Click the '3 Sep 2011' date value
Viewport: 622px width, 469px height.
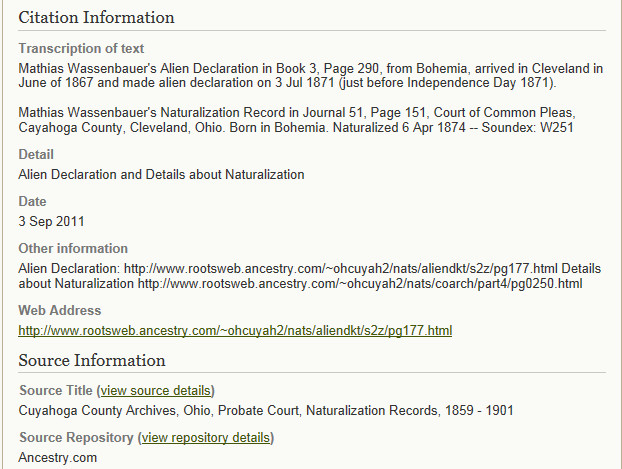tap(51, 221)
